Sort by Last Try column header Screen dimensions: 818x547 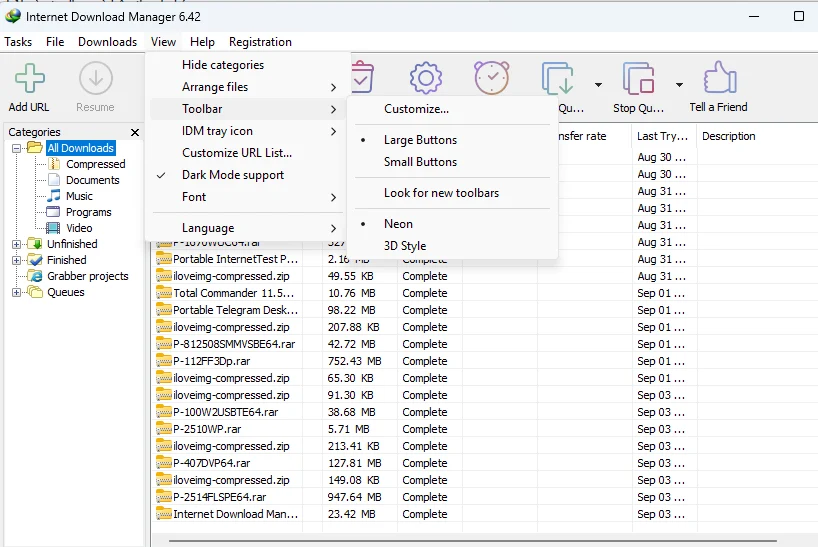tap(662, 136)
